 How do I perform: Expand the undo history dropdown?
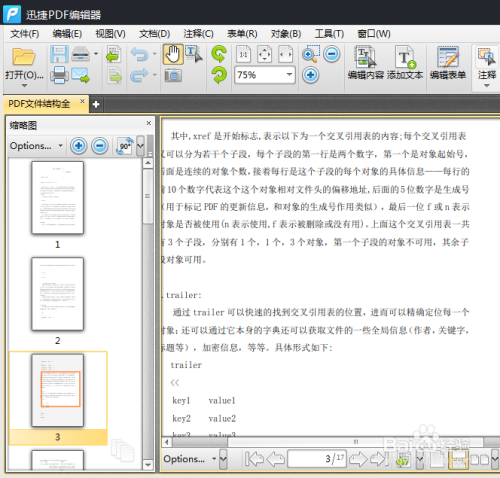(155, 54)
